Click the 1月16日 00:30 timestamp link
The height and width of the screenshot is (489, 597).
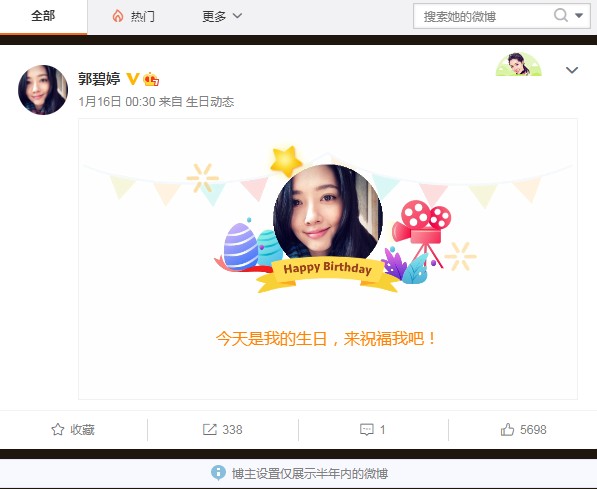click(117, 102)
